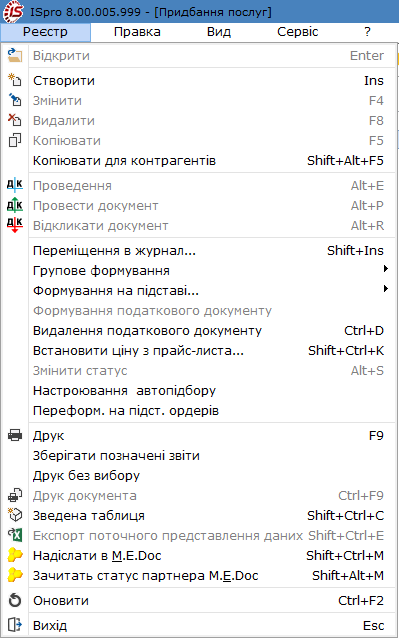Viewport: 399px width, 638px height.
Task: Open the question mark help menu
Action: [367, 32]
